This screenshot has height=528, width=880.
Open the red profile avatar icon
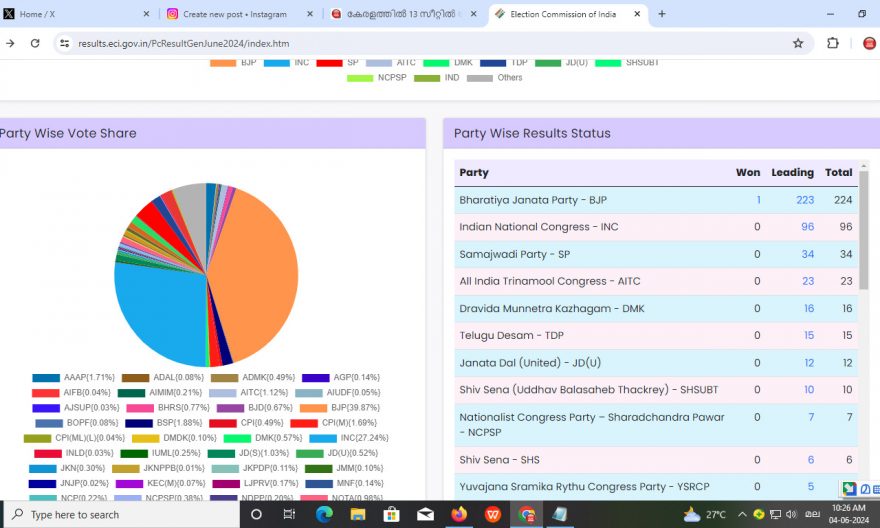point(869,43)
